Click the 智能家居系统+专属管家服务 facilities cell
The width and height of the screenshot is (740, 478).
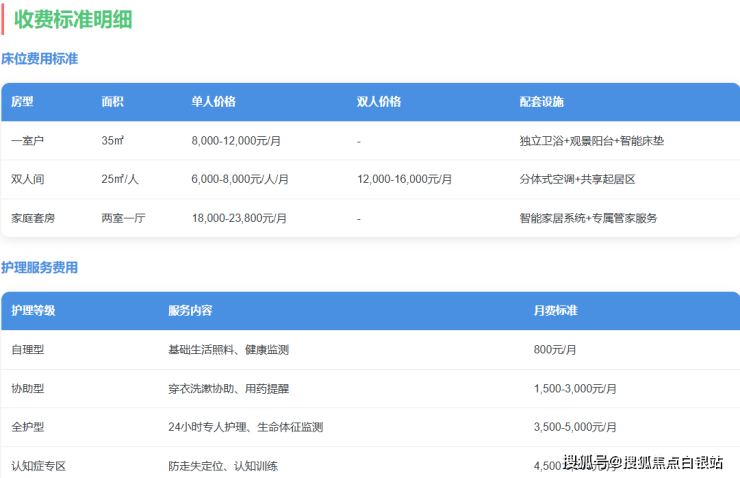[x=588, y=217]
